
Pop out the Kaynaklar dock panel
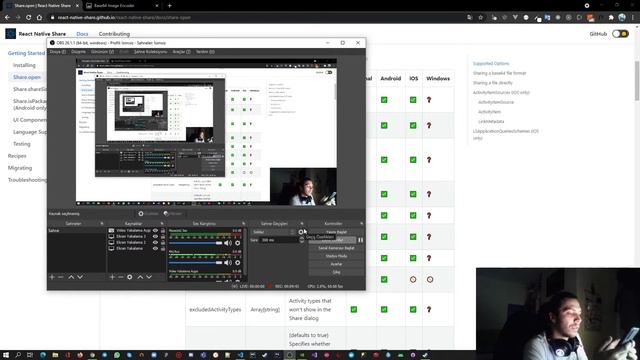[x=162, y=224]
